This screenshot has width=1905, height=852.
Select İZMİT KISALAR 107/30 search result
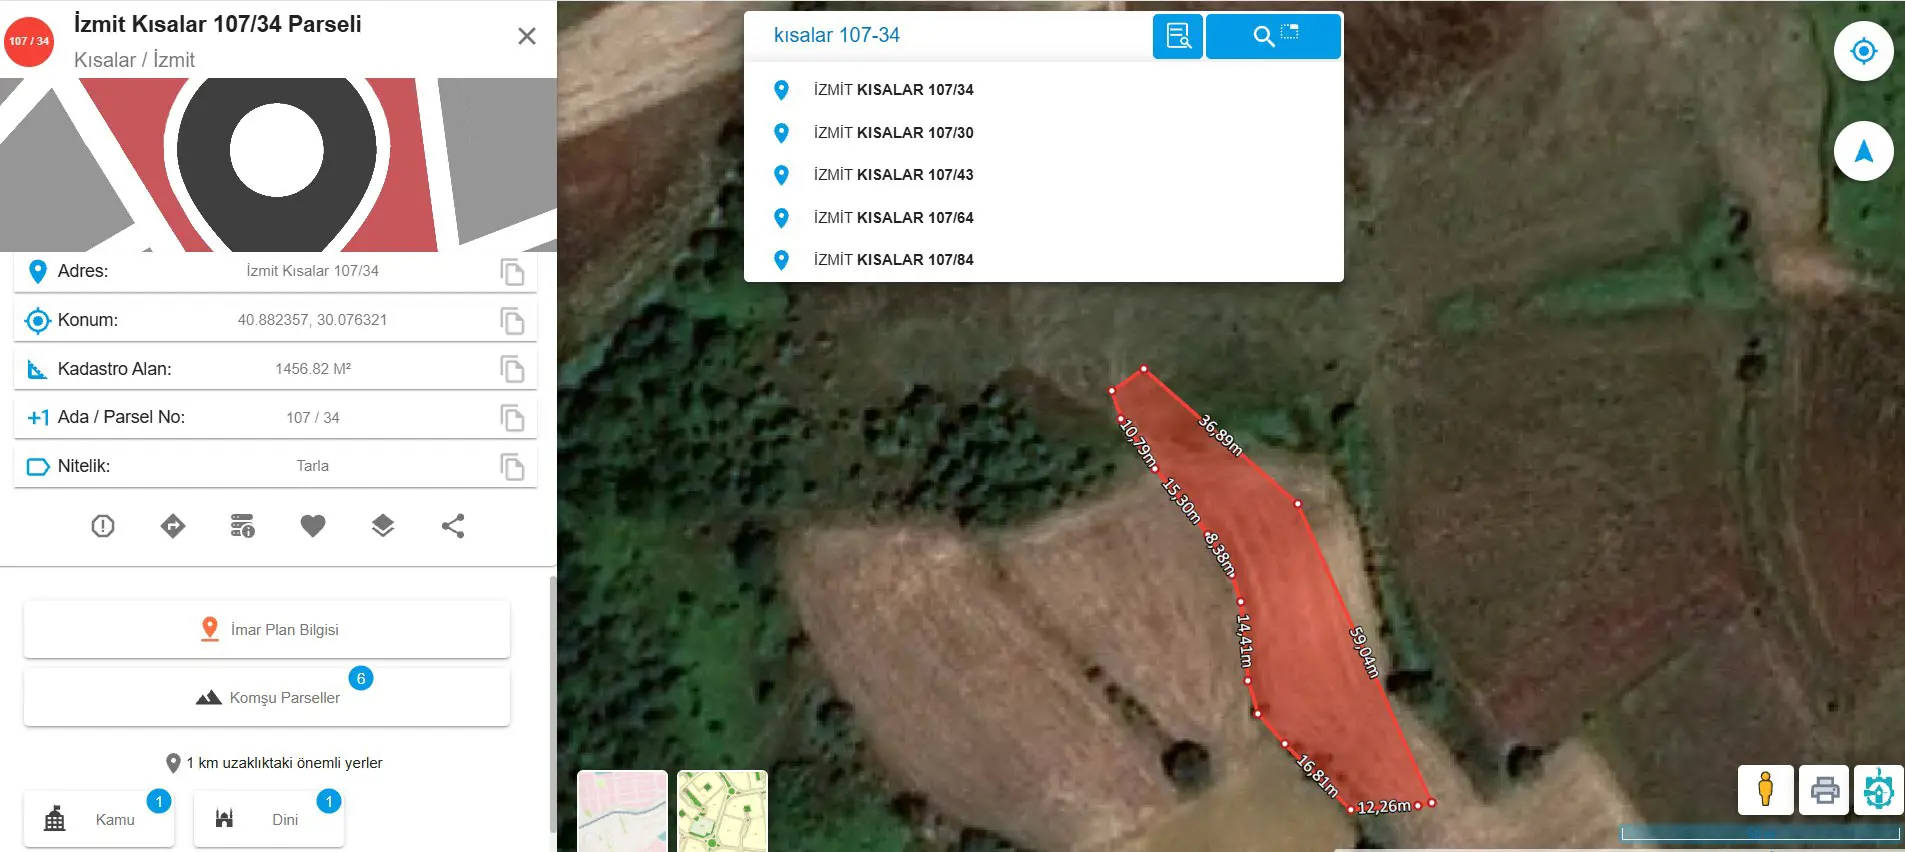[x=1043, y=133]
